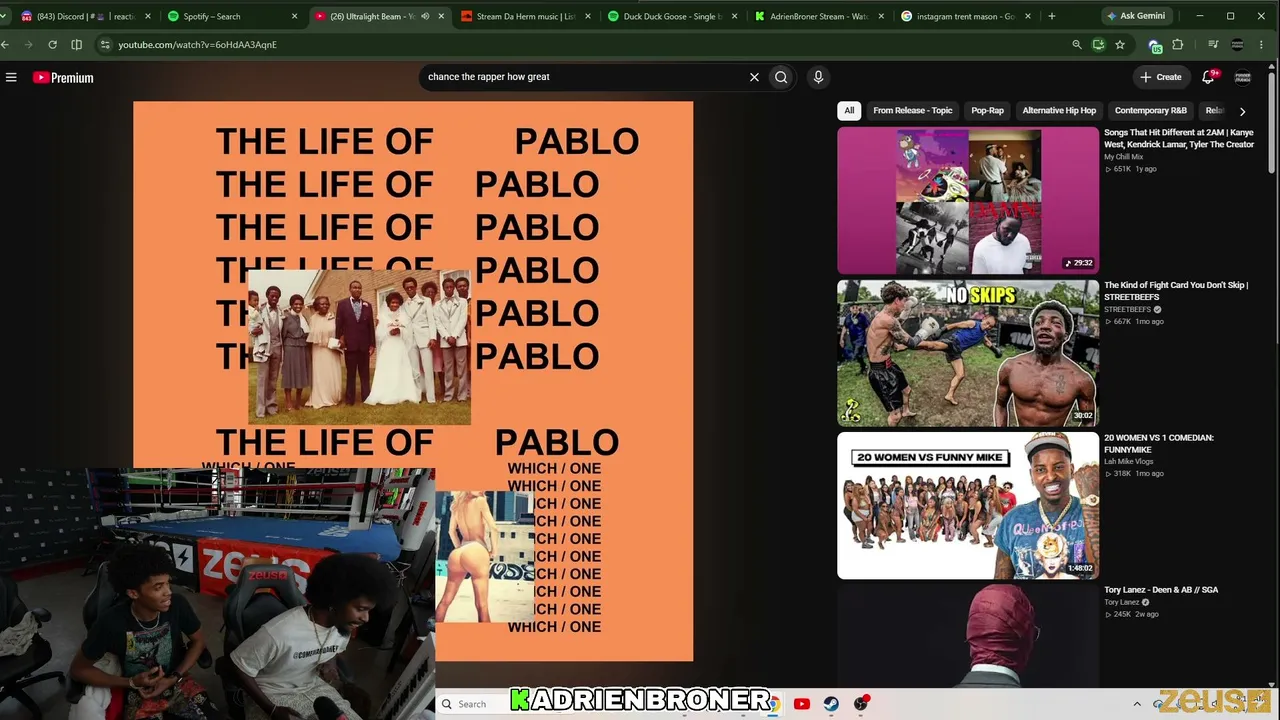Click the address bar URL
The image size is (1280, 720).
pos(197,45)
